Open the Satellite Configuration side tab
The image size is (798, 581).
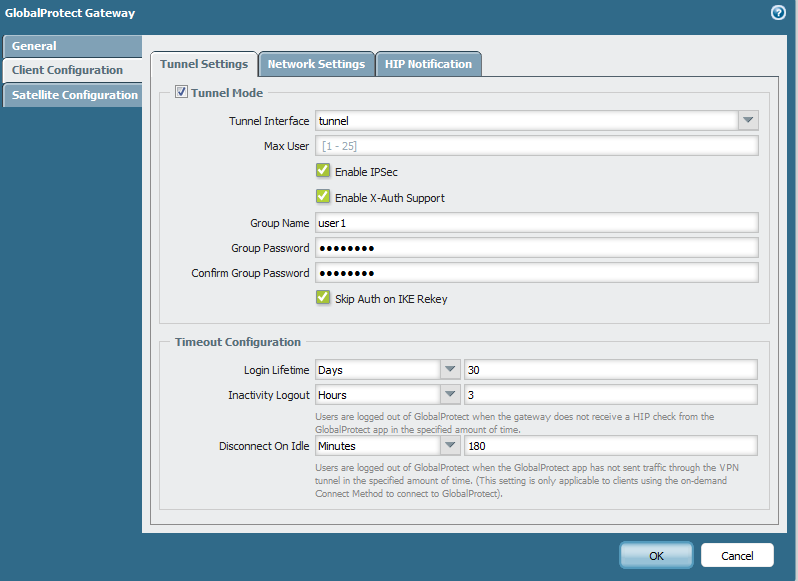click(x=72, y=95)
